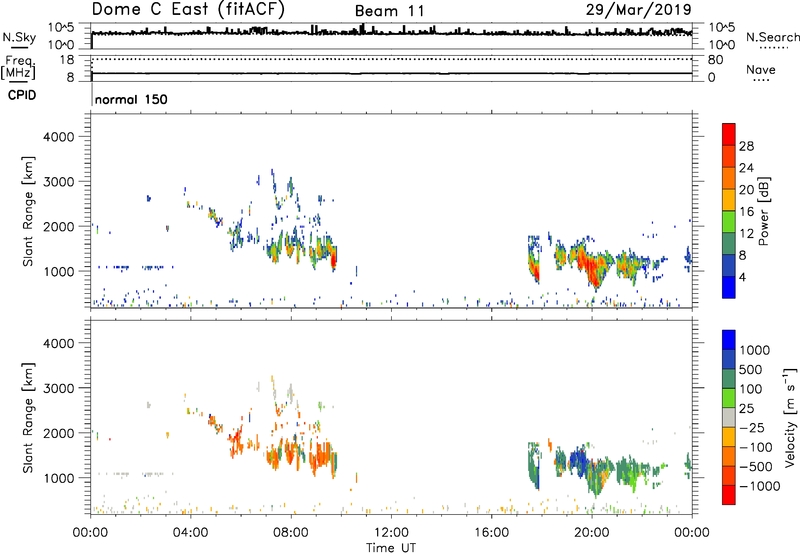The height and width of the screenshot is (554, 800).
Task: Click the velocity colorbar value '1000'
Action: tap(754, 350)
